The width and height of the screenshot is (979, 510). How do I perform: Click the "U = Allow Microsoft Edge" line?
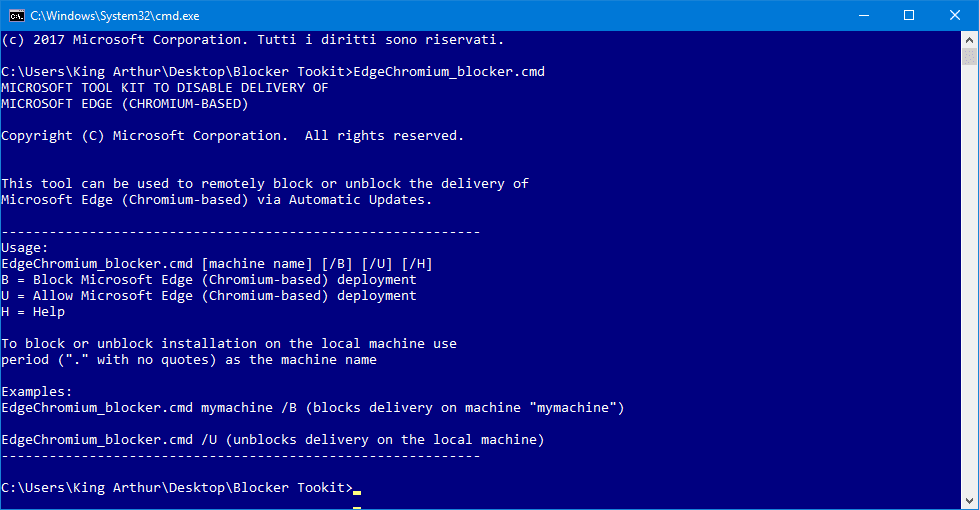pos(208,296)
